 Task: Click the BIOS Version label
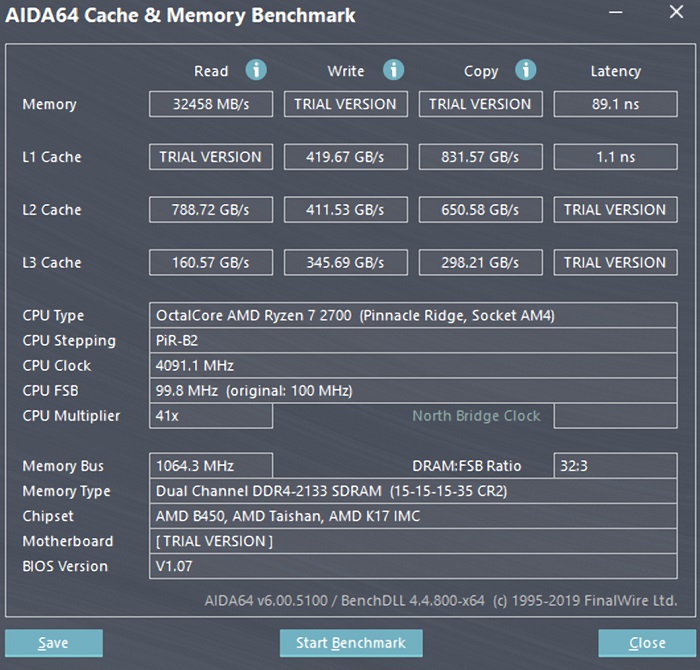(65, 566)
